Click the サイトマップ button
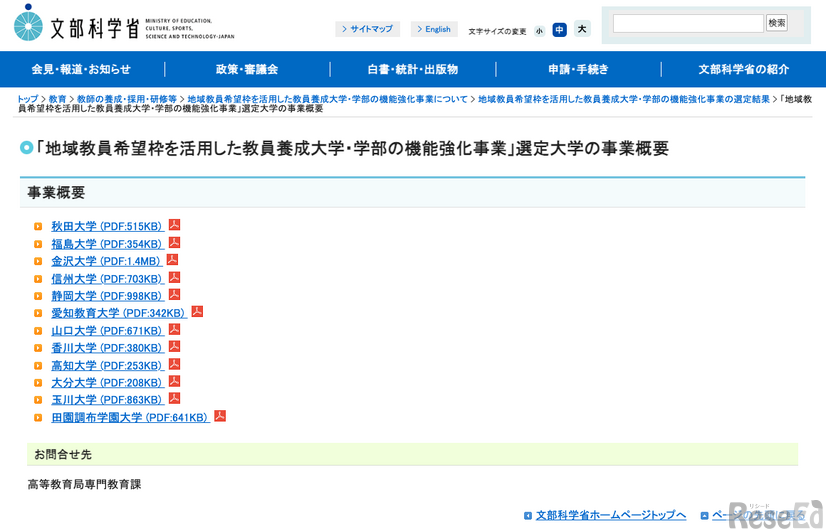Viewport: 826px width, 531px height. (367, 29)
